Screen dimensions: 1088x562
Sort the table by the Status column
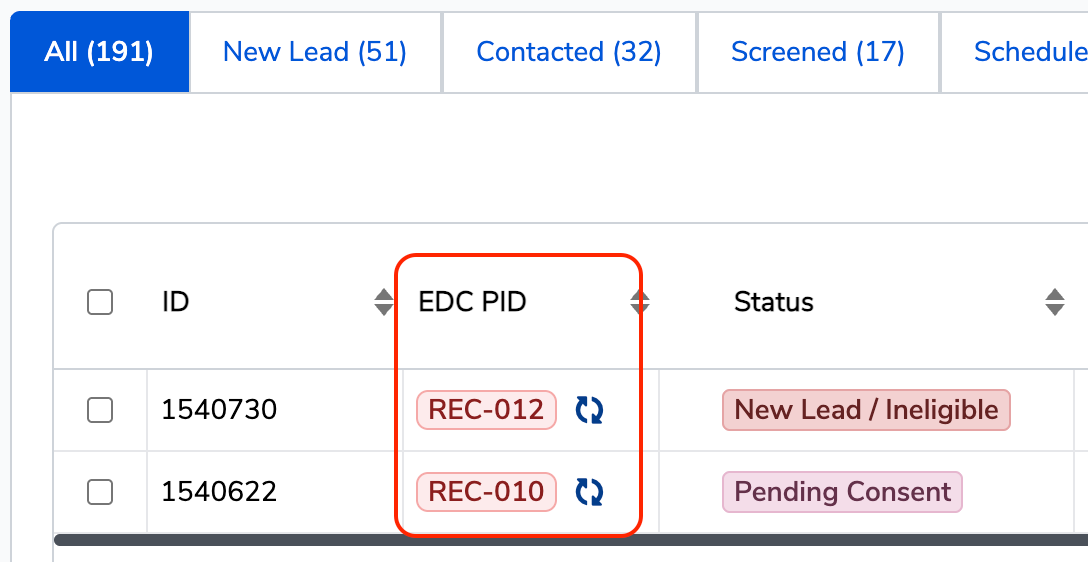tap(1055, 302)
